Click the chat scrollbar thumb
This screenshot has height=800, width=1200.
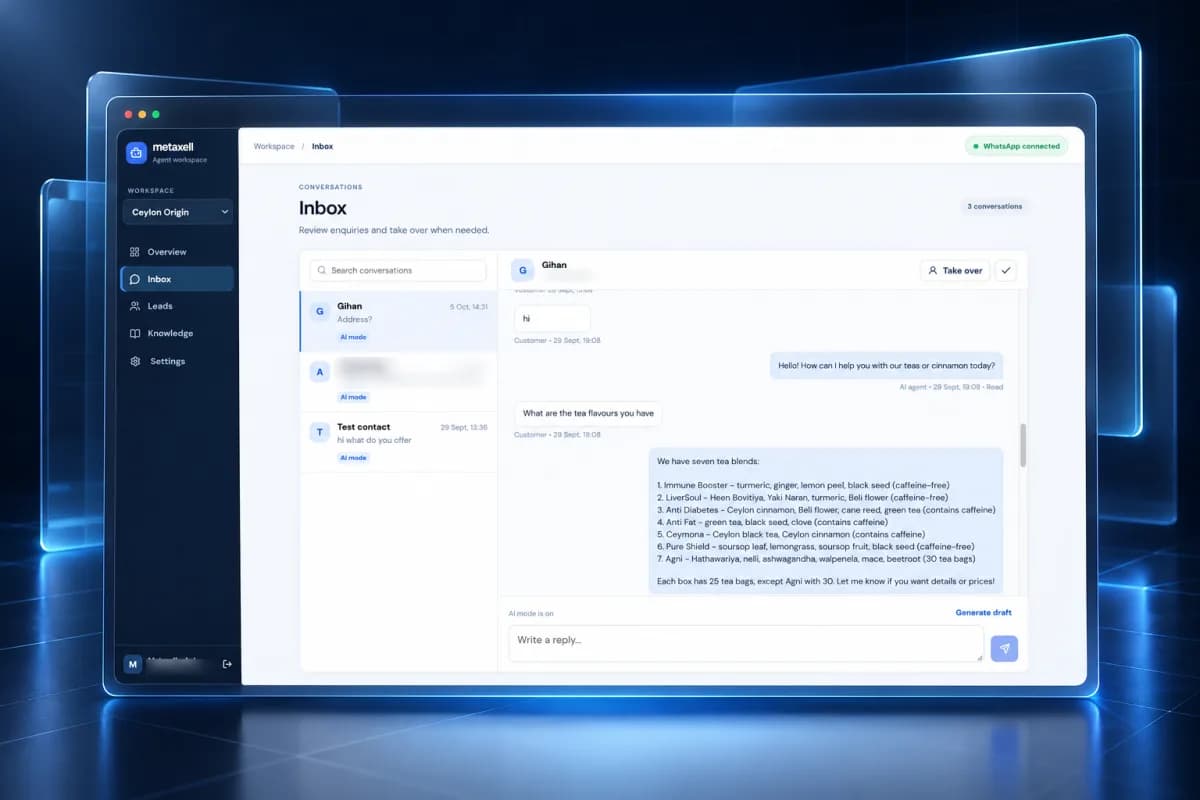click(1022, 444)
